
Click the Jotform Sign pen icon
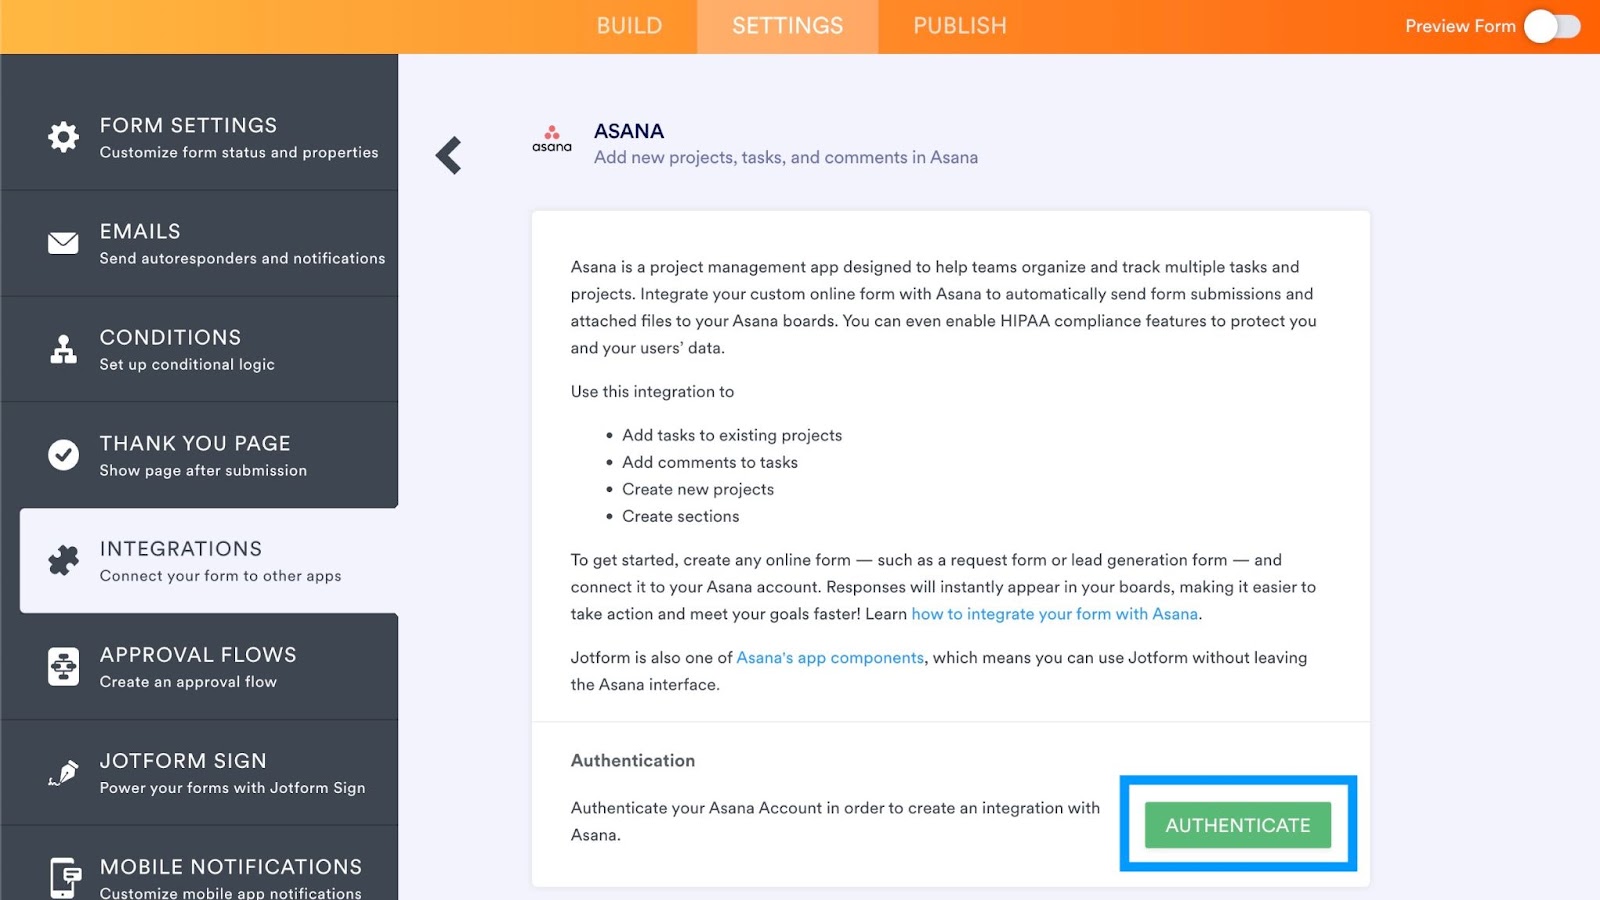coord(63,773)
